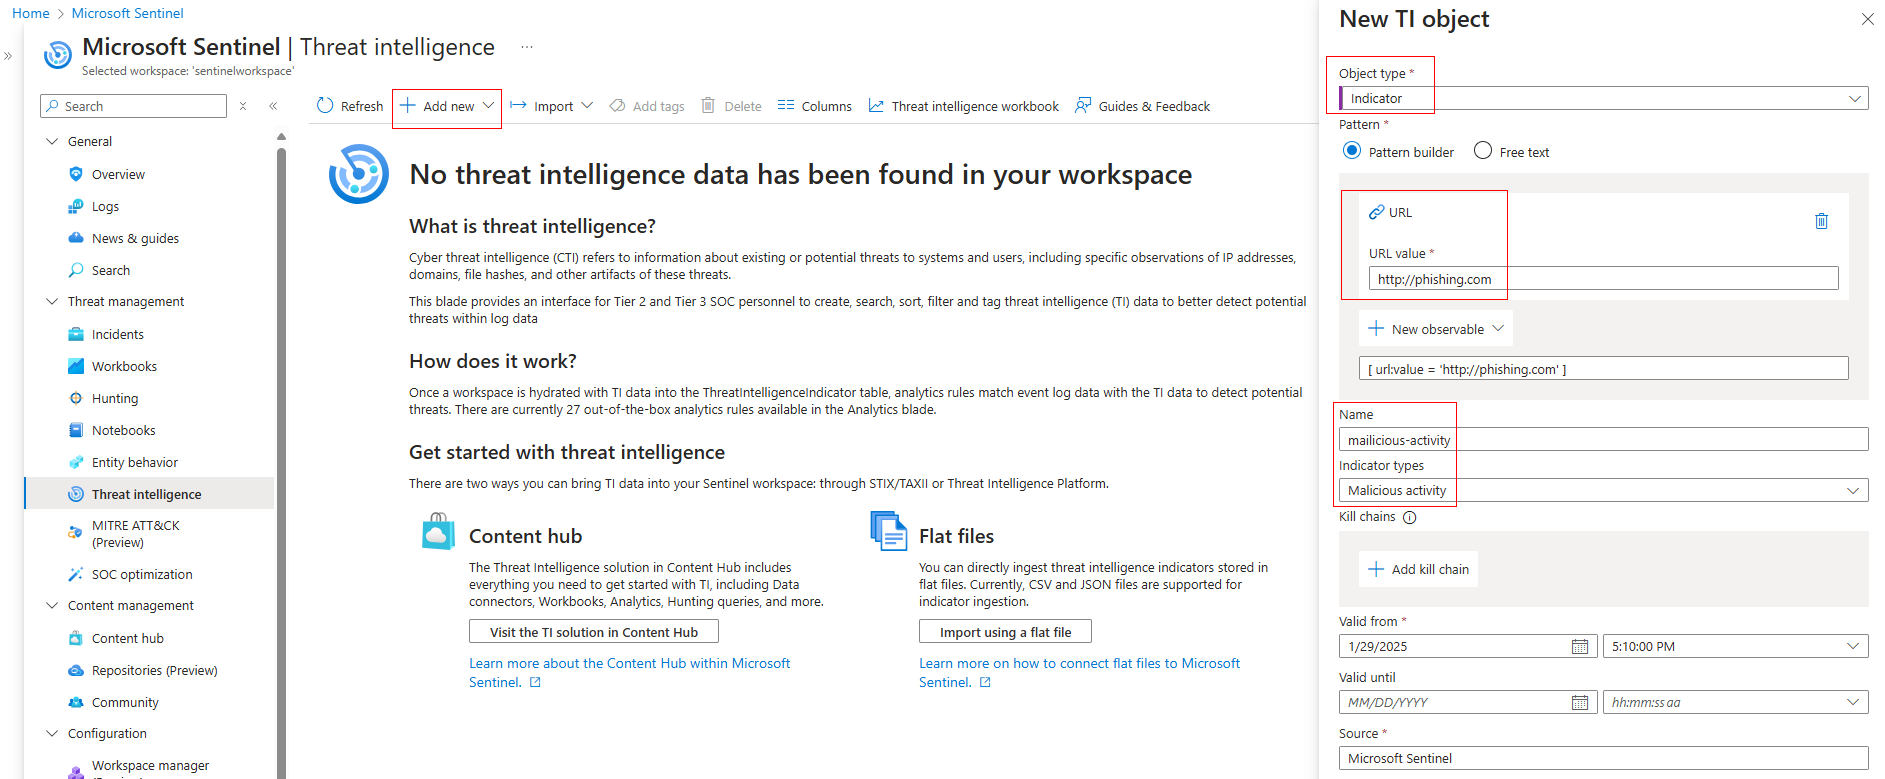Collapse the Threat management section

[52, 302]
